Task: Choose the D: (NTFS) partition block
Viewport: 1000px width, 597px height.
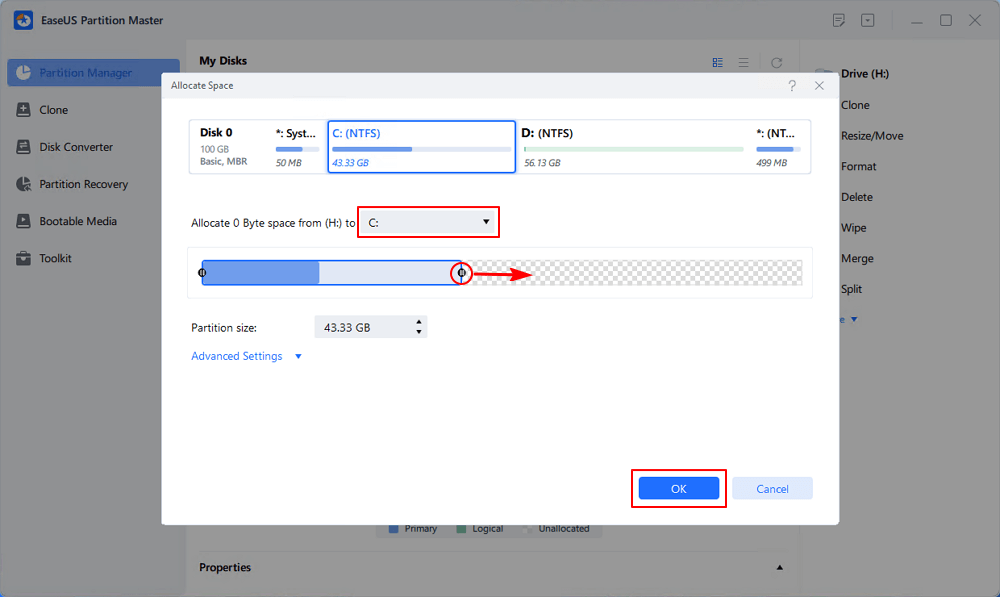Action: coord(633,147)
